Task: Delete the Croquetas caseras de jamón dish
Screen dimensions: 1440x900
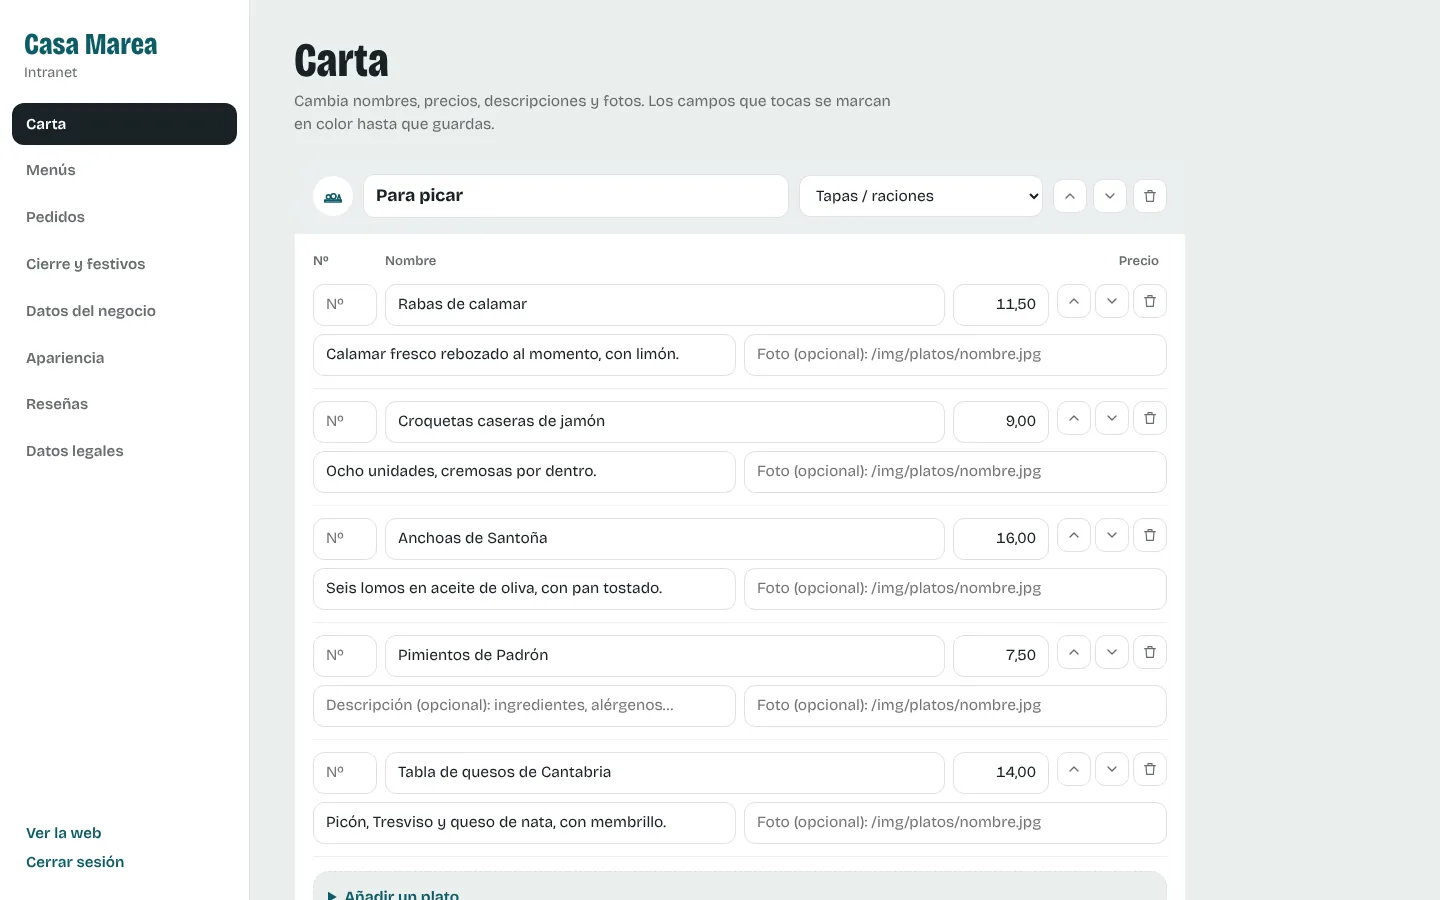Action: coord(1150,418)
